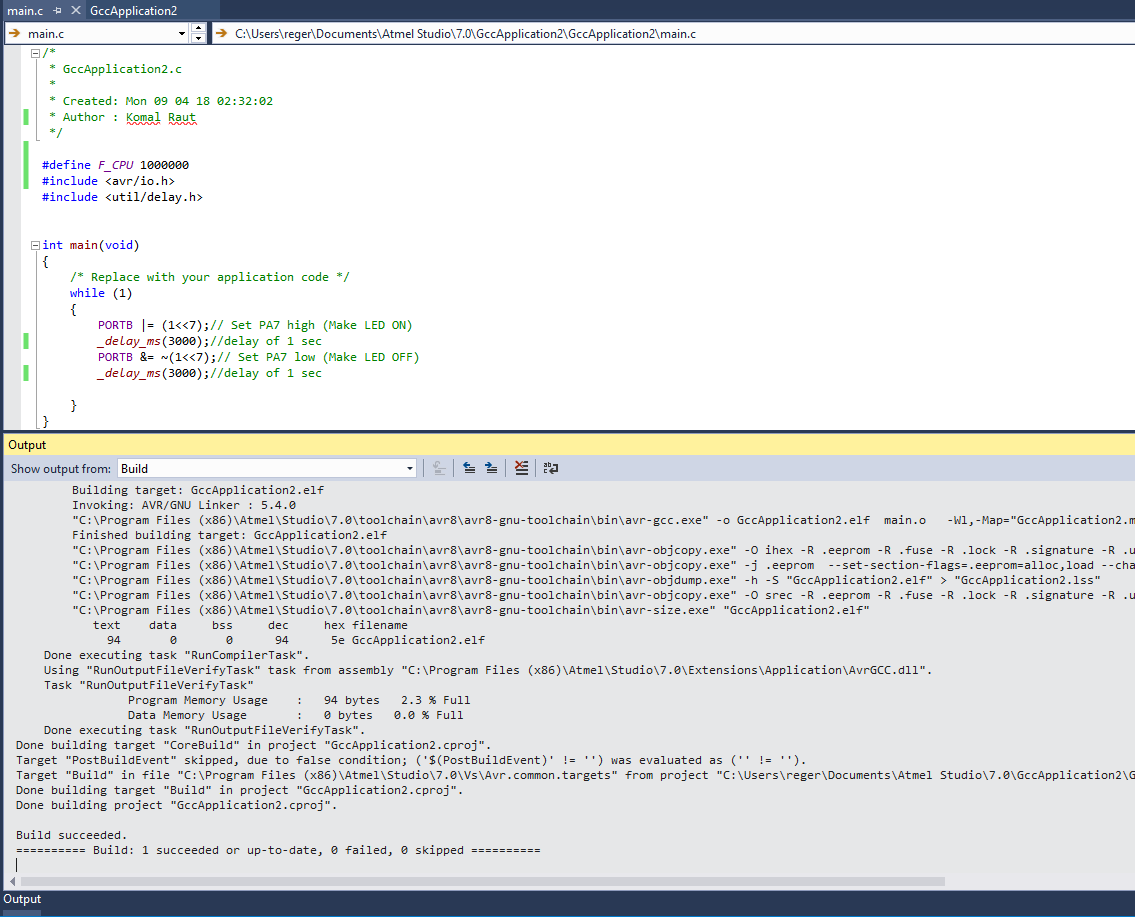Click the "text data bss dec hex filename" header row
Viewport: 1135px width, 917px height.
coord(250,625)
